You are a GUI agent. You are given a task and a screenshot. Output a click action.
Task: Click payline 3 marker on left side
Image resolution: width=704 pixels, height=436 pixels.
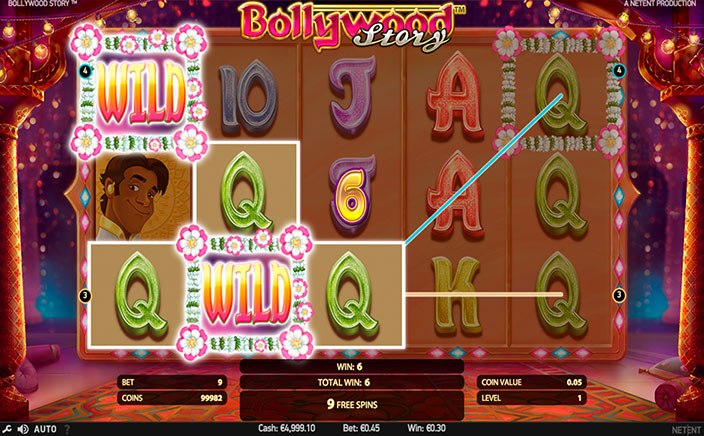(85, 295)
